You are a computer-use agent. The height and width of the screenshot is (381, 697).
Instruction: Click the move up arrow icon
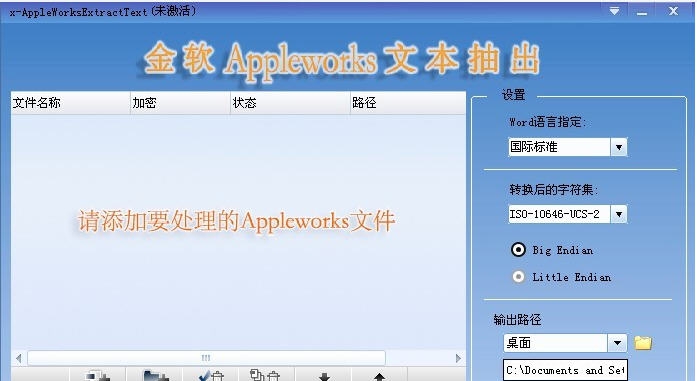(379, 377)
